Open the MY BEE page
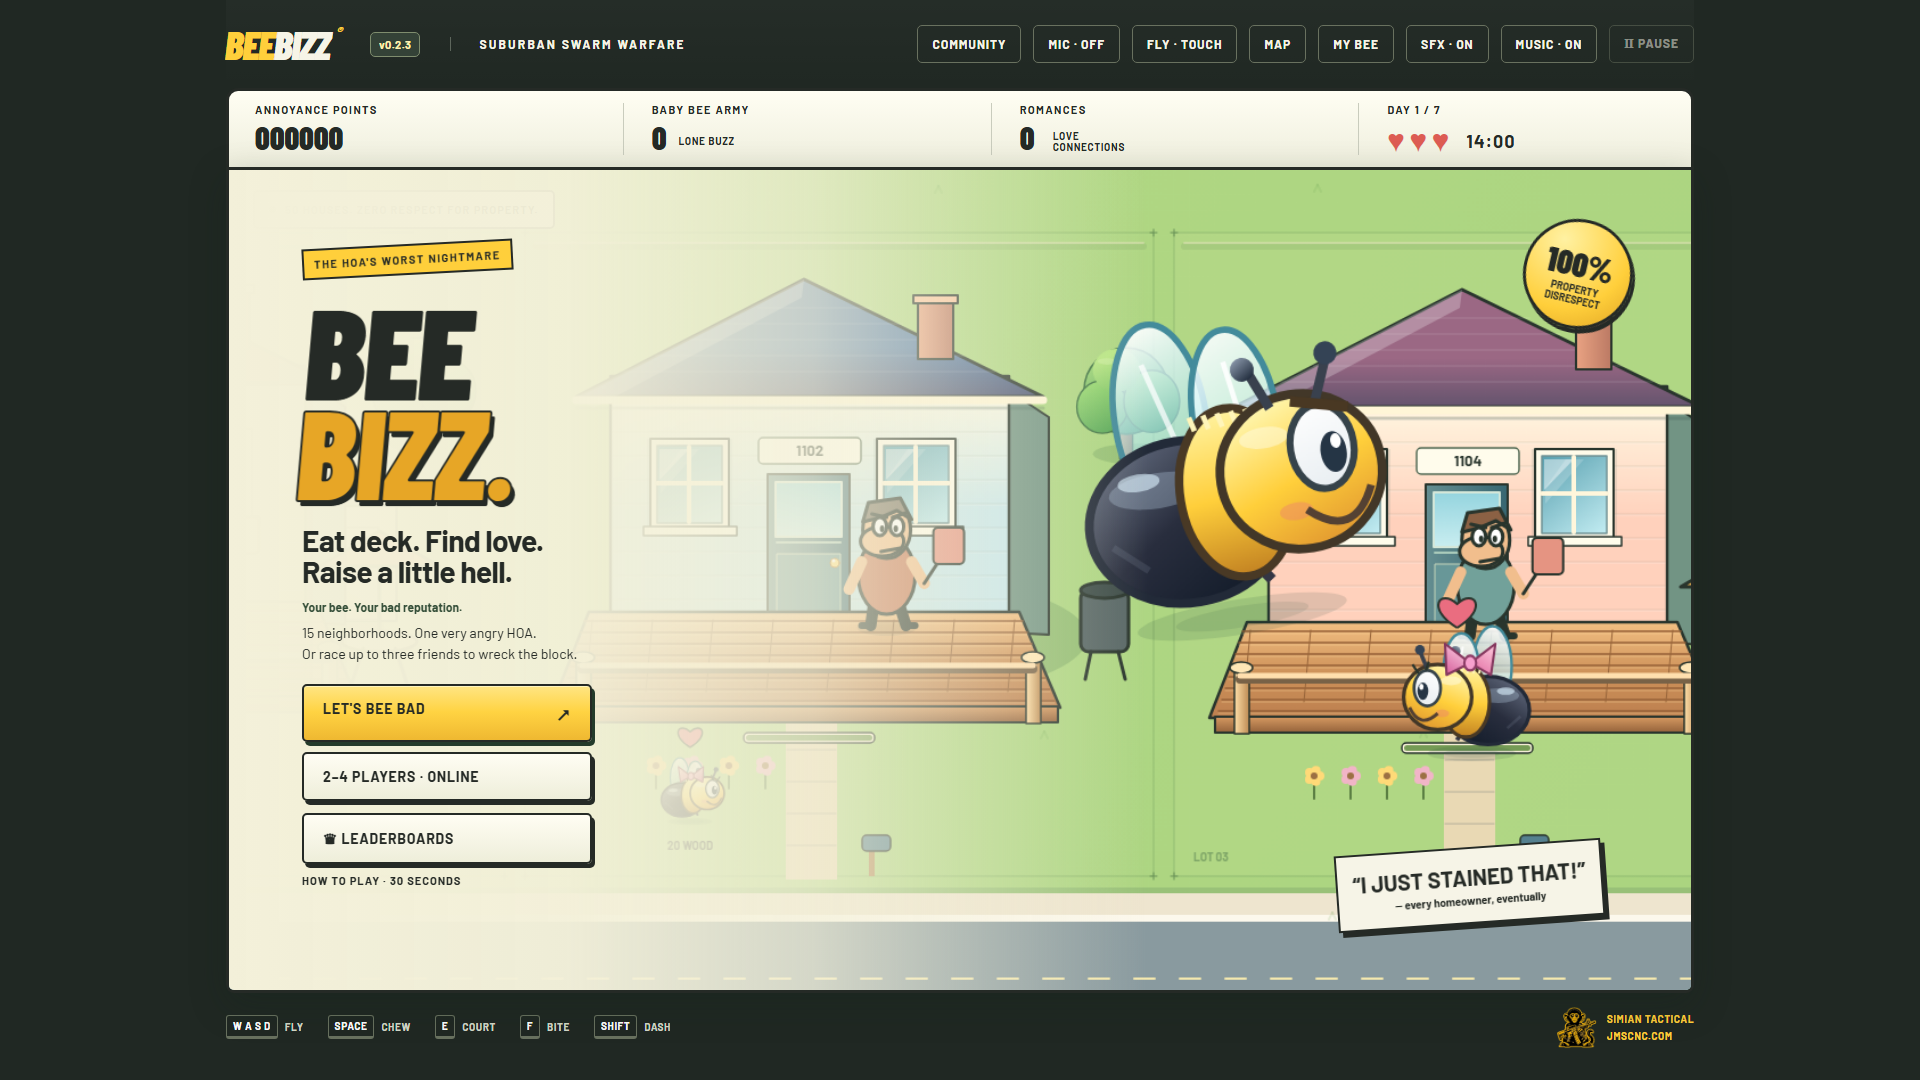 (x=1356, y=44)
